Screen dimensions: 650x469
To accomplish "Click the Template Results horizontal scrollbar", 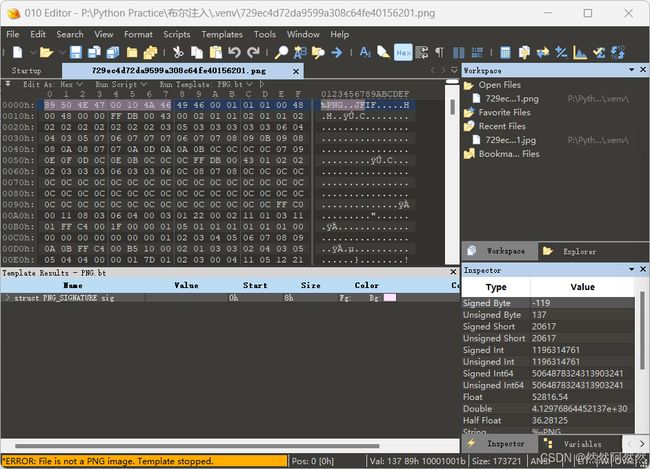I will (197, 446).
